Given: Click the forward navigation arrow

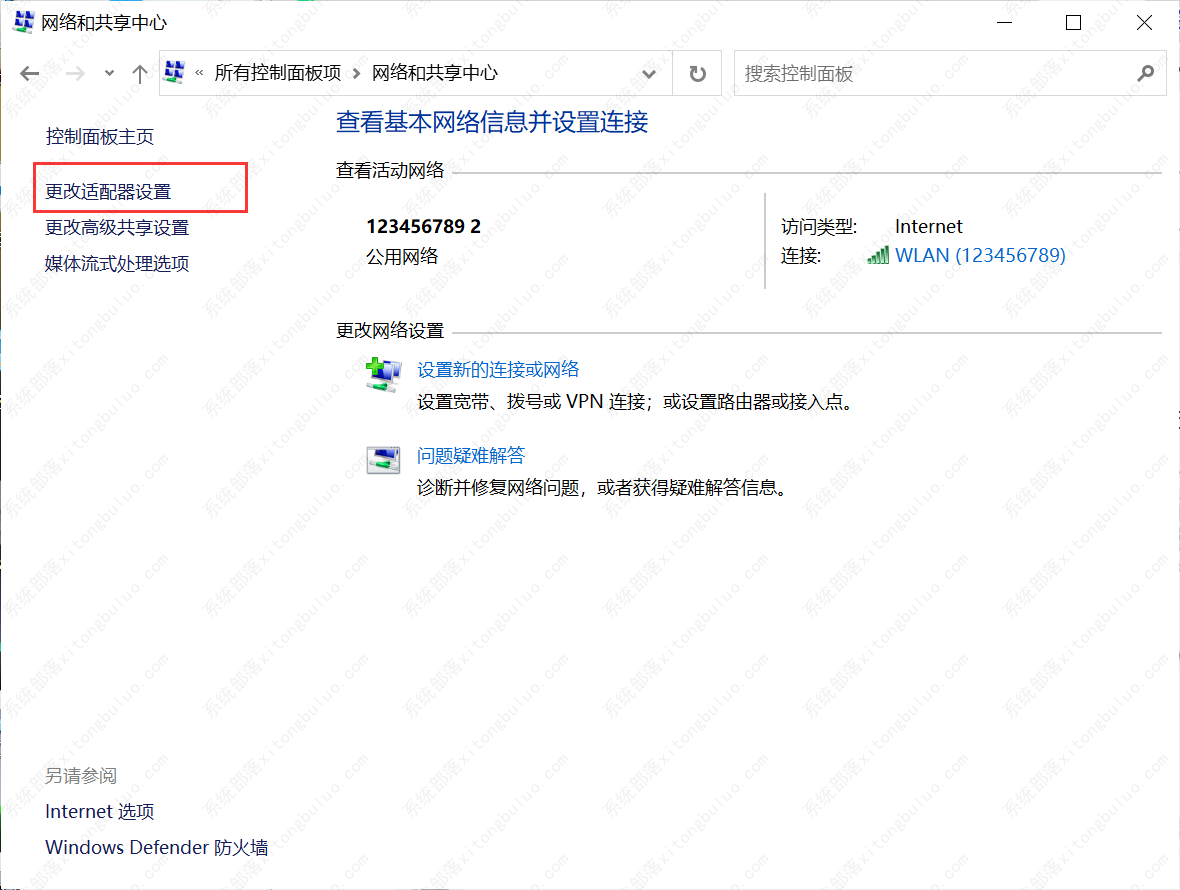Looking at the screenshot, I should pos(75,72).
